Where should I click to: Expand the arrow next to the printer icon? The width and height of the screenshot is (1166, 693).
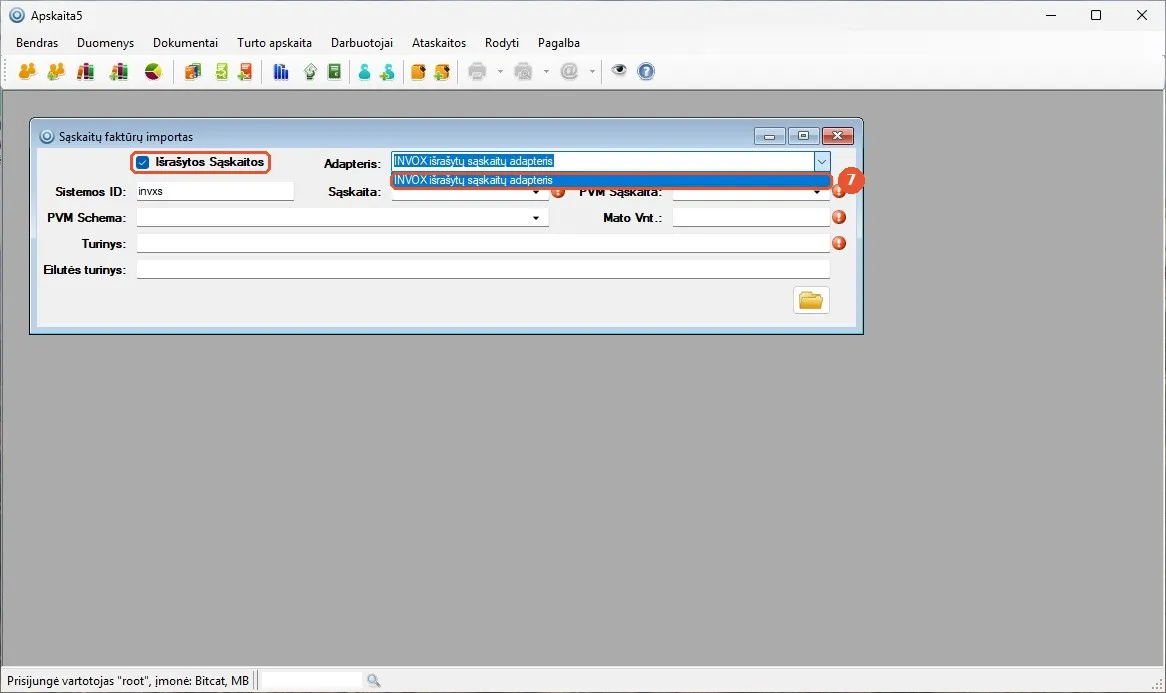(x=500, y=71)
